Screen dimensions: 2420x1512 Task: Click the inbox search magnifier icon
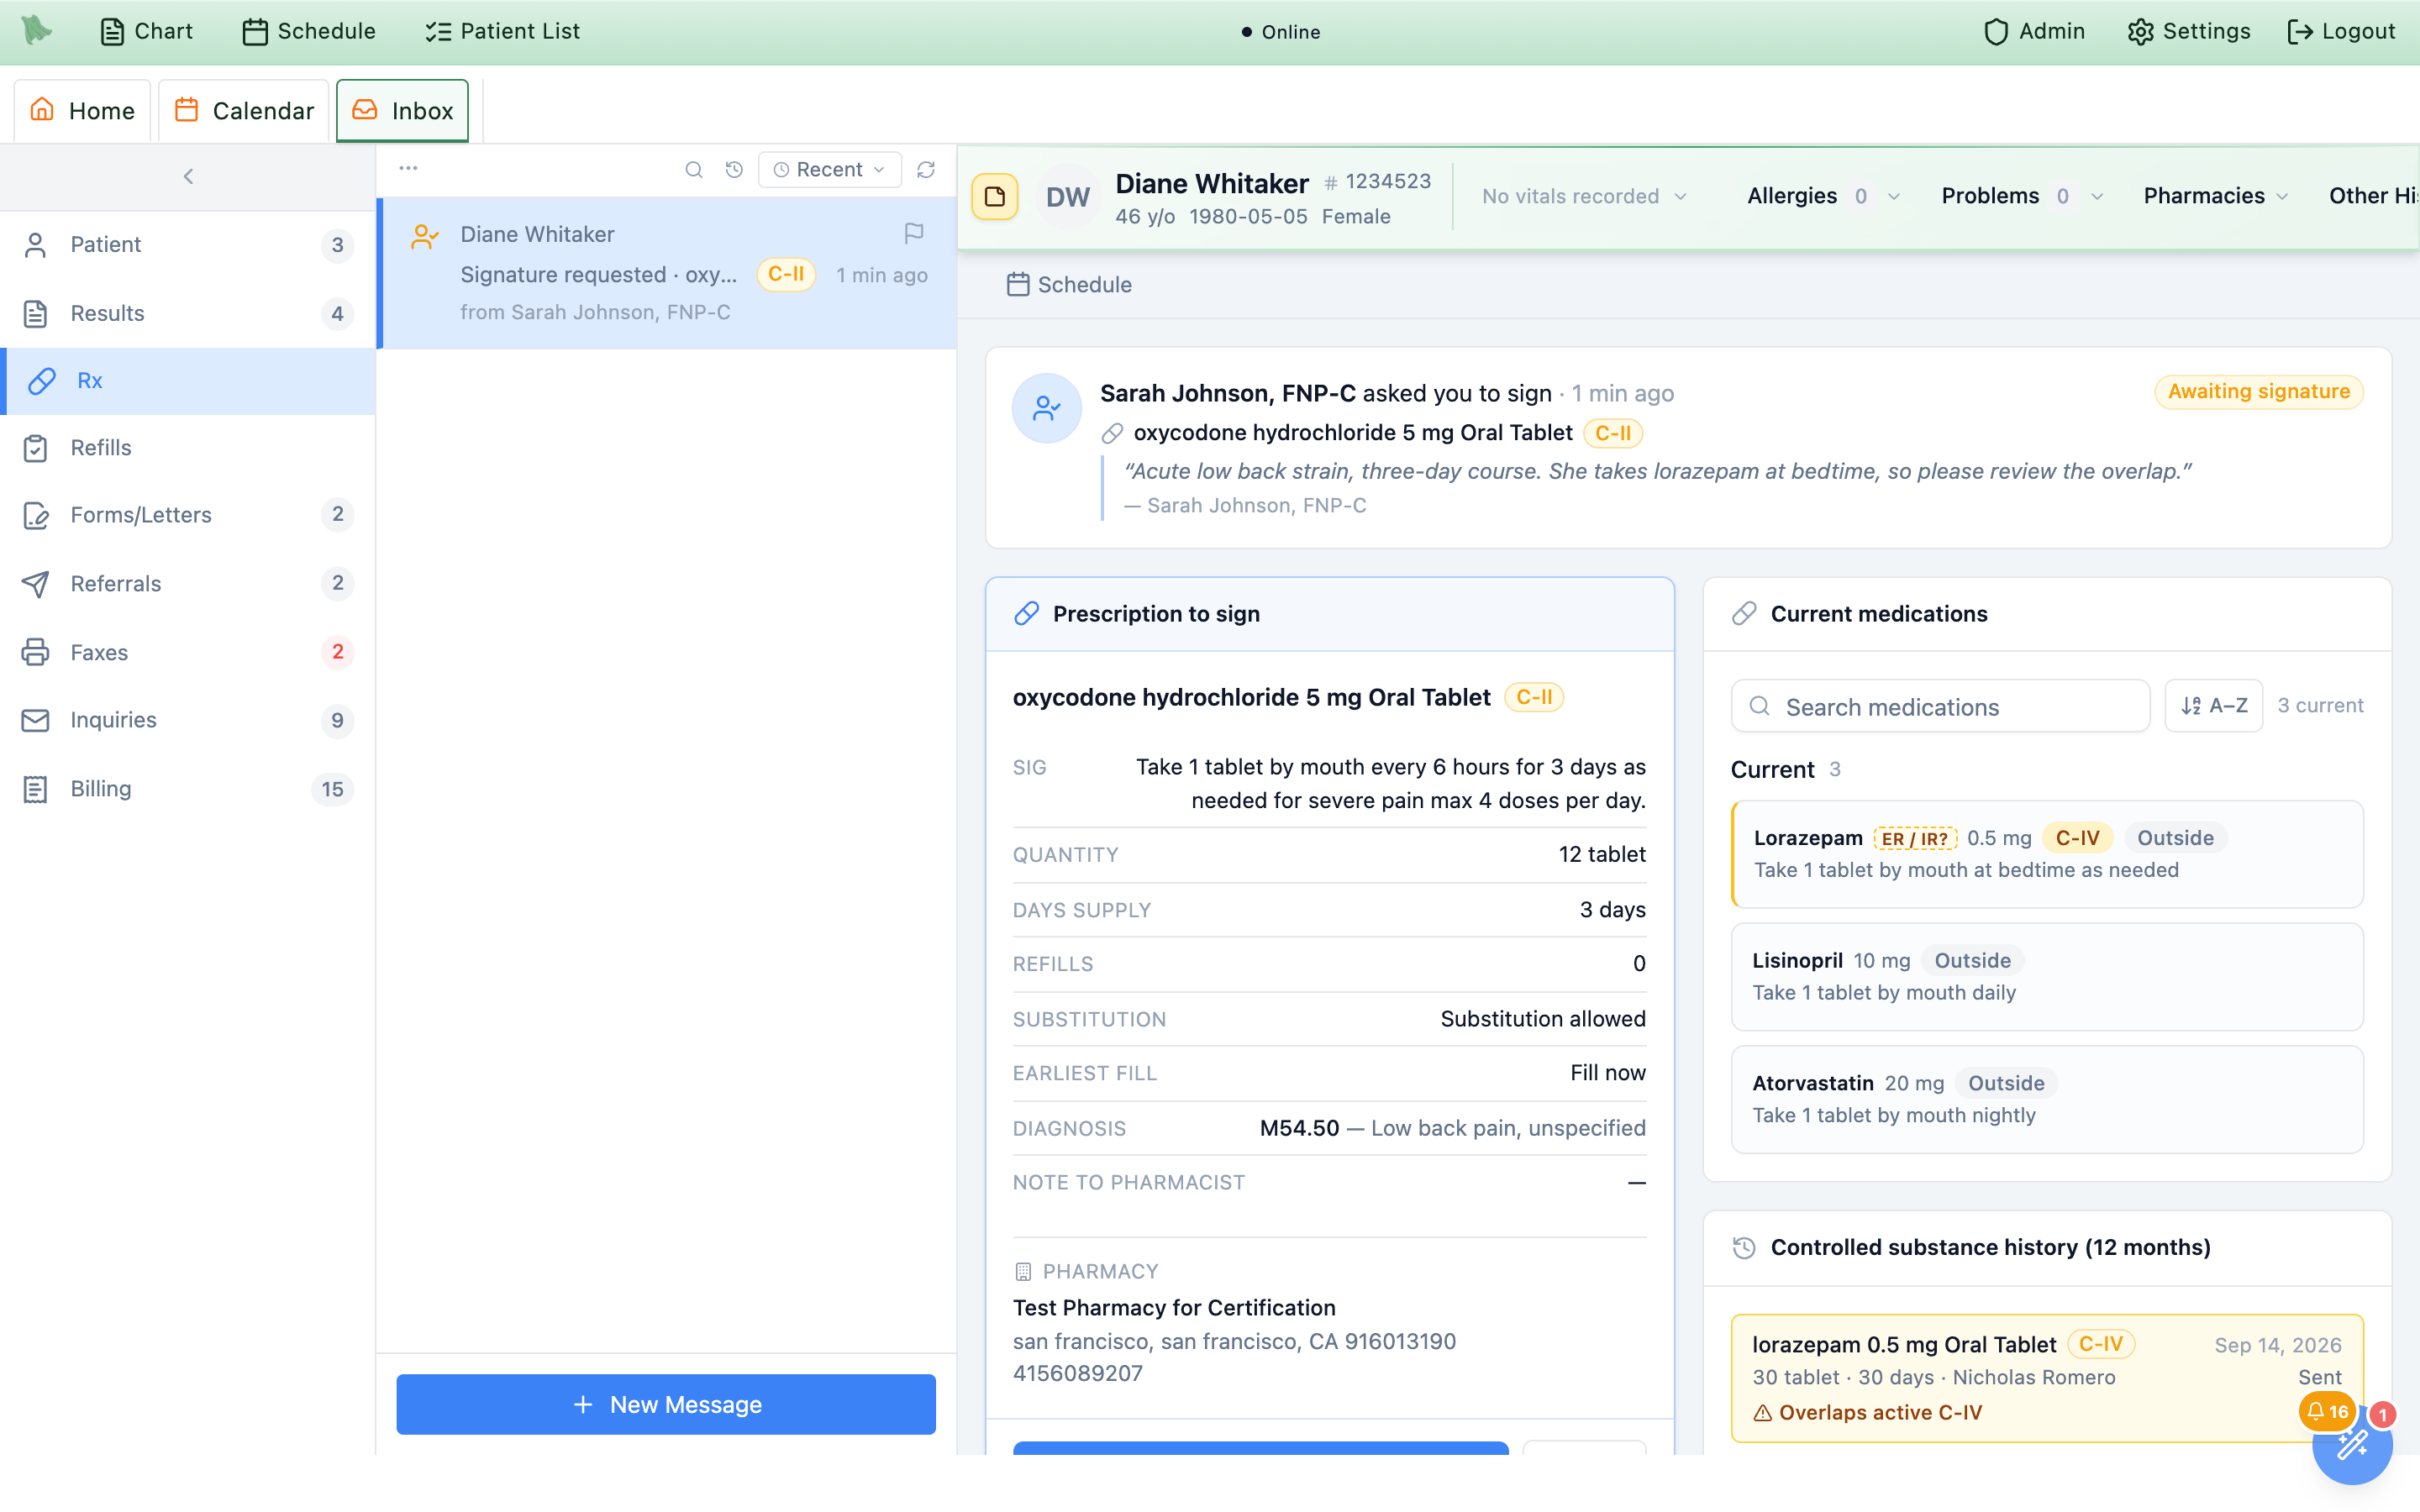coord(693,170)
